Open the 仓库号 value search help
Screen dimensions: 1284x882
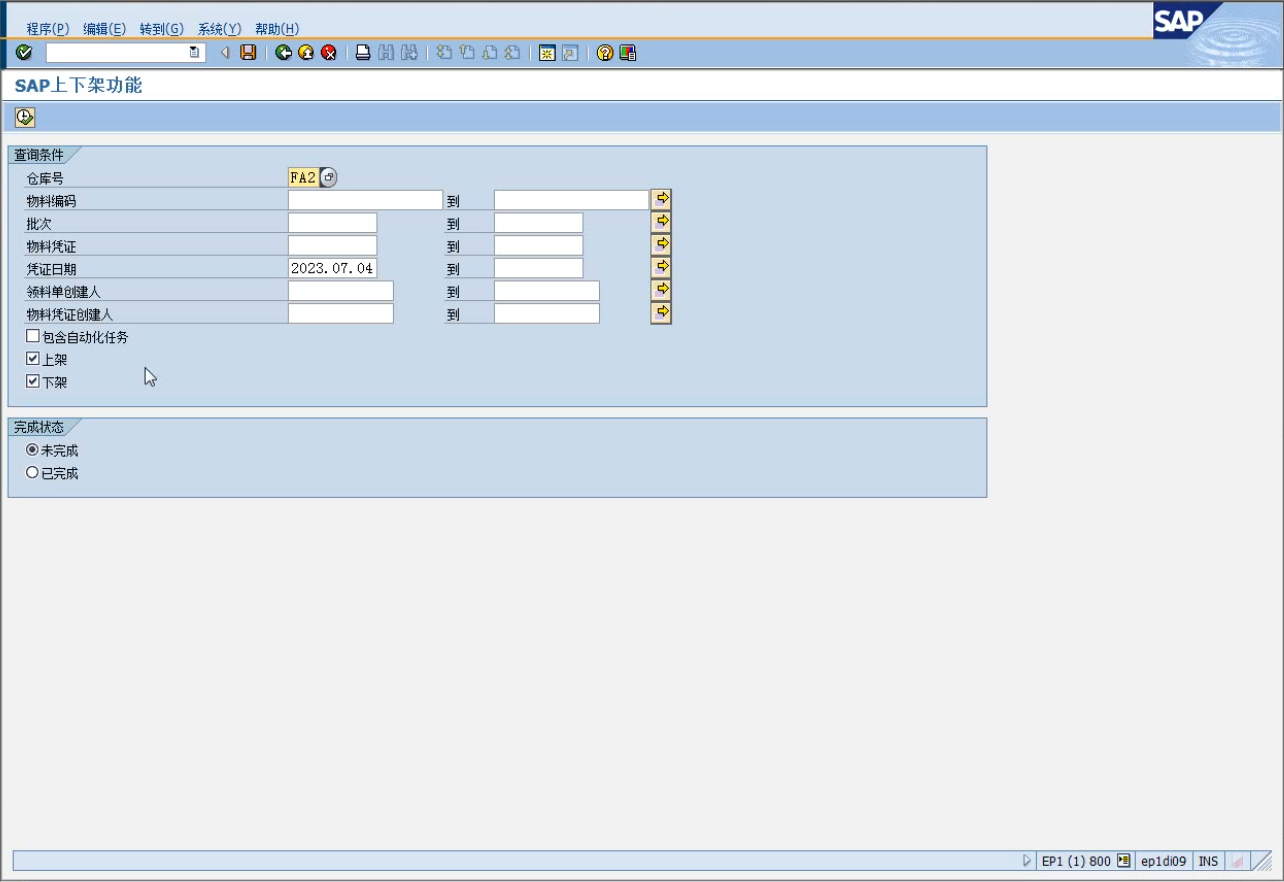click(329, 178)
